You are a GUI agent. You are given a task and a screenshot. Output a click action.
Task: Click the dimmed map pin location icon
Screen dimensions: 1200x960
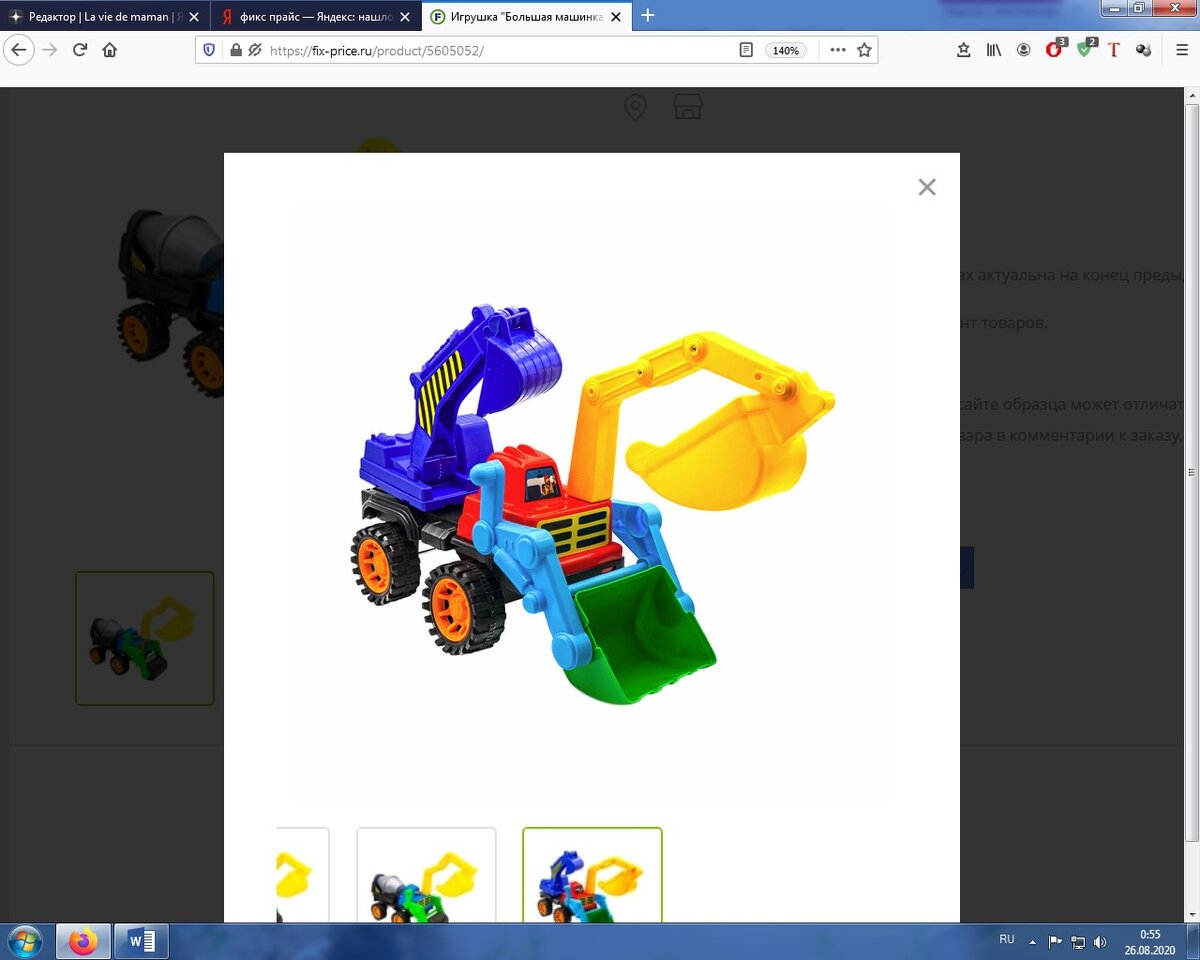635,107
